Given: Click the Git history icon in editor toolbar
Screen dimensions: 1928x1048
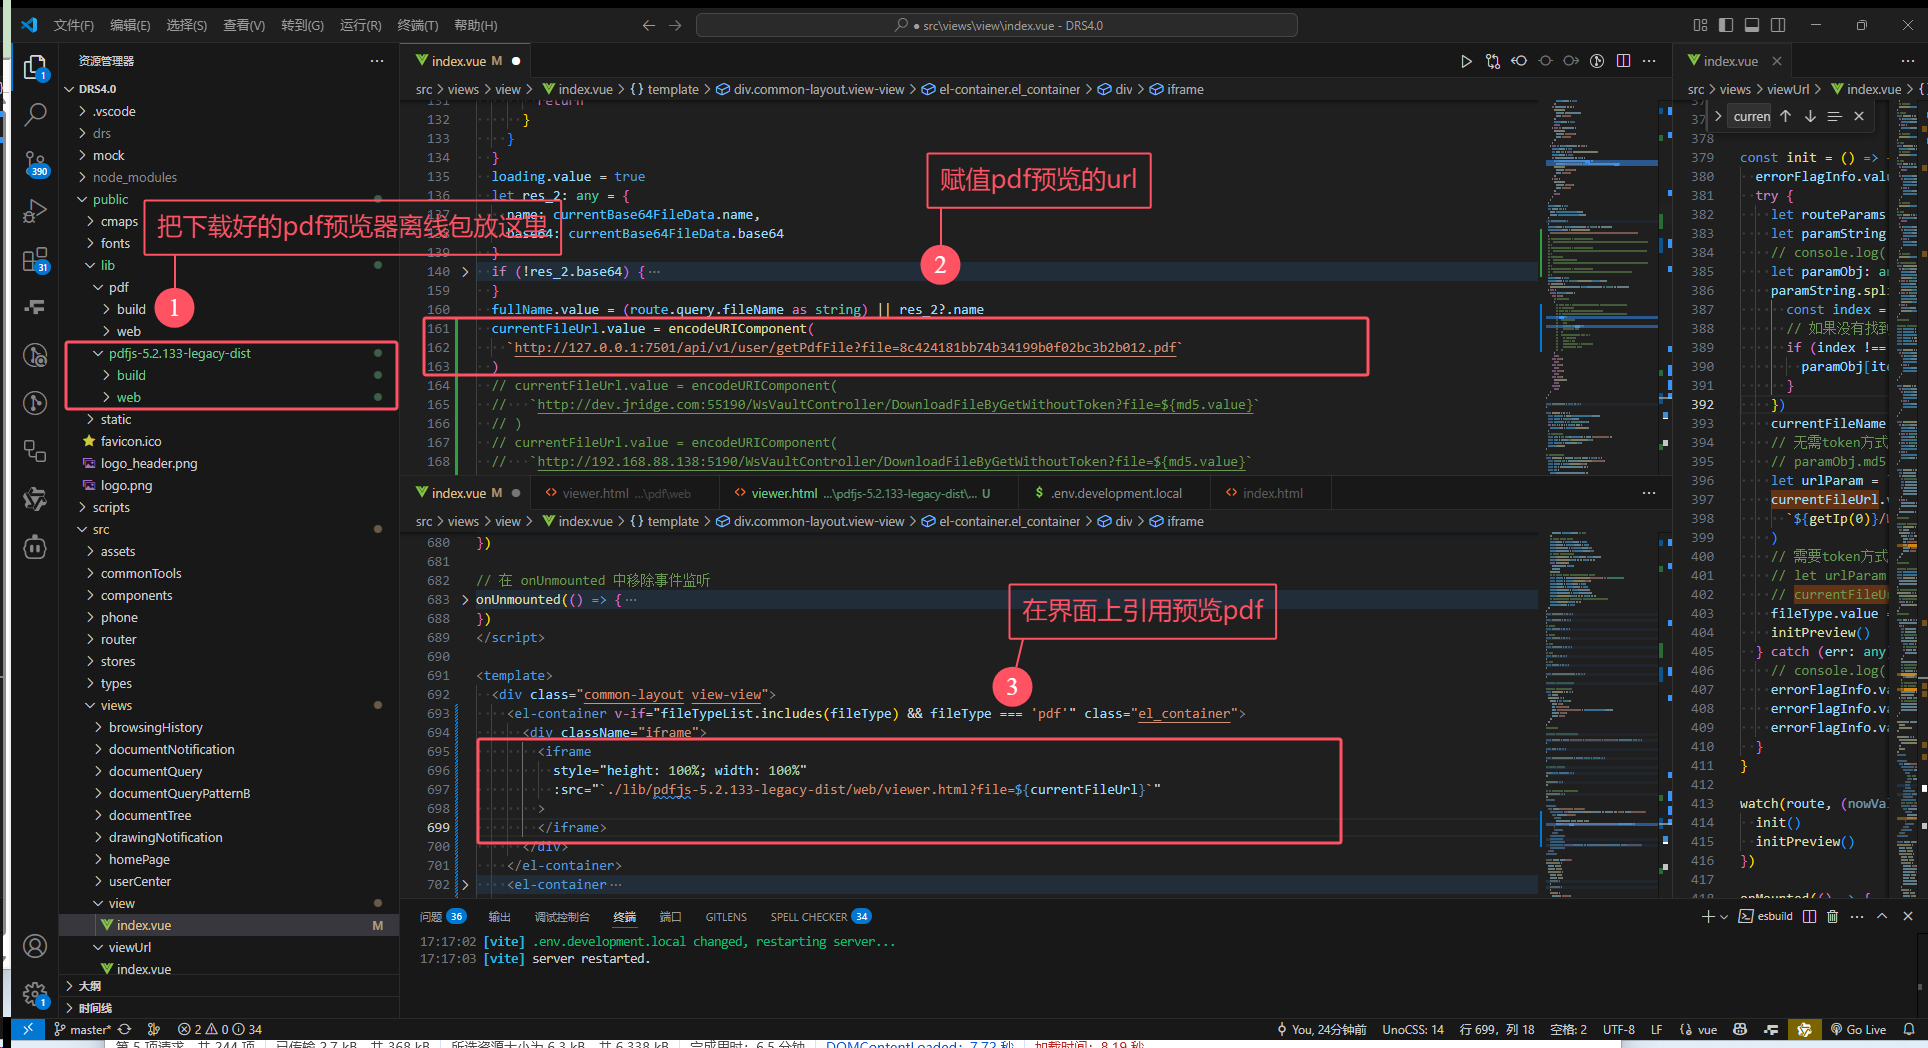Looking at the screenshot, I should (1597, 61).
